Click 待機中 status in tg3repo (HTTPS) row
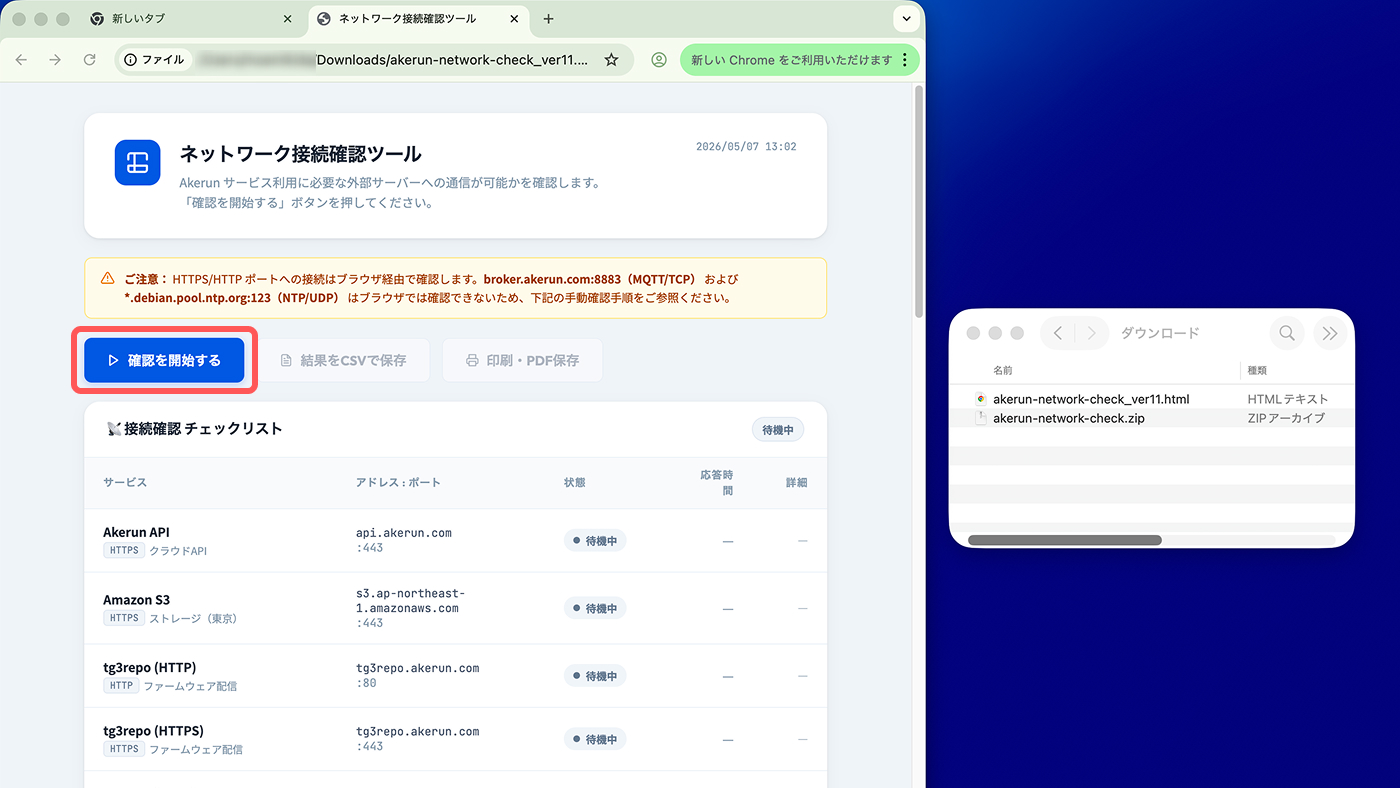Viewport: 1400px width, 788px height. click(x=595, y=740)
